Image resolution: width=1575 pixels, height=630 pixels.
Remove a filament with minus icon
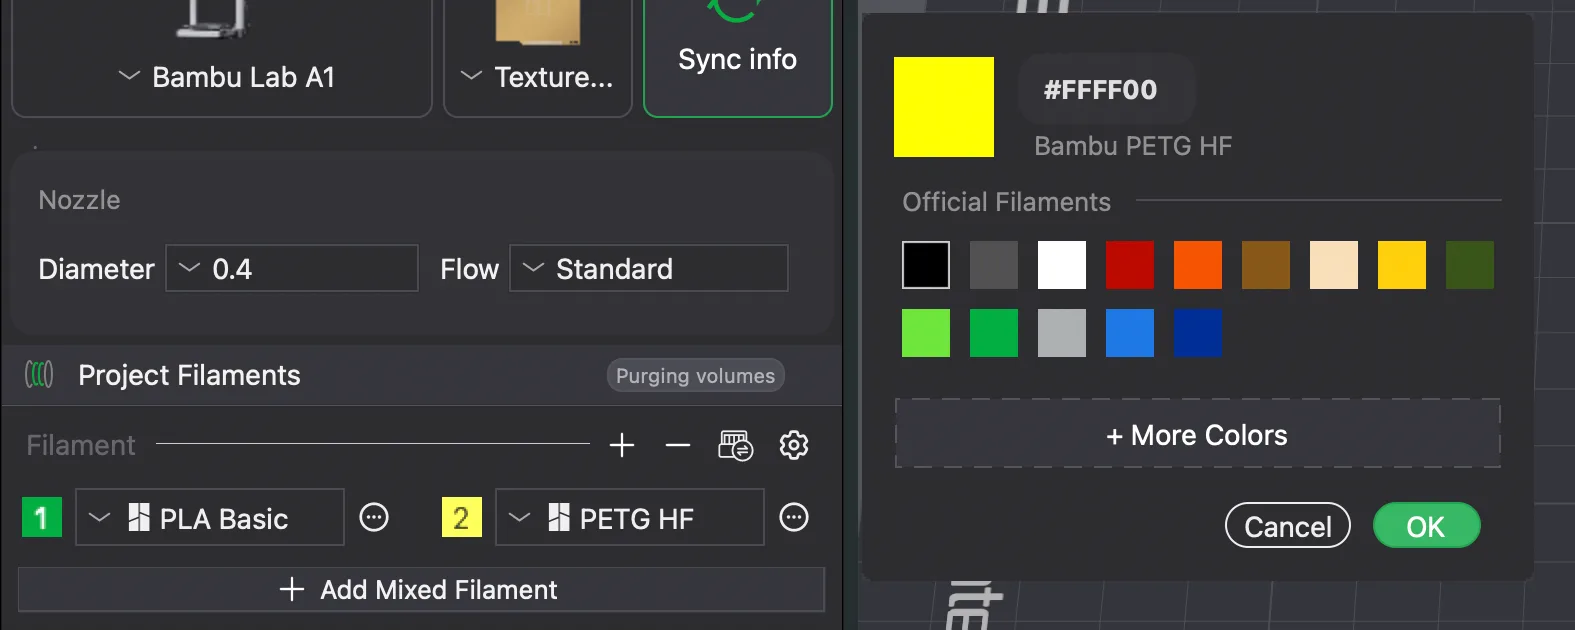(678, 445)
